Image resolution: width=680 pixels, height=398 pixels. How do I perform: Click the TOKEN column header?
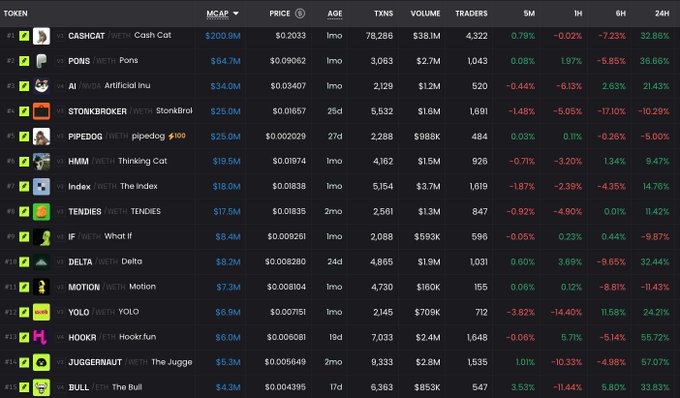click(16, 13)
